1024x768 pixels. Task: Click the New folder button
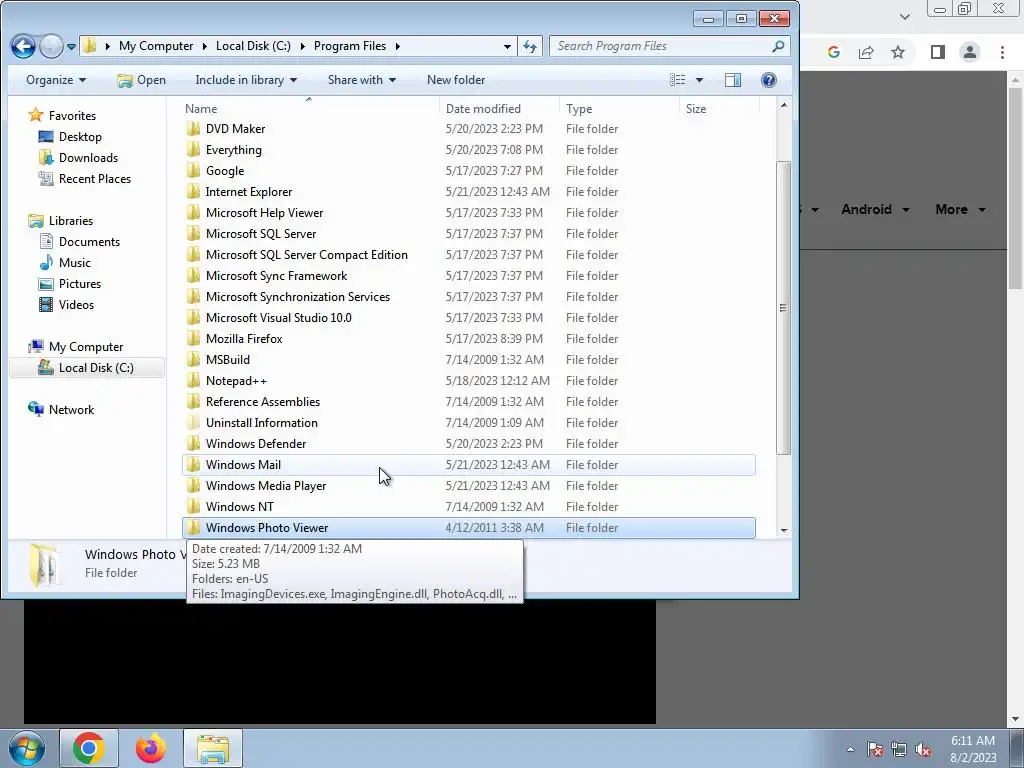[x=456, y=80]
